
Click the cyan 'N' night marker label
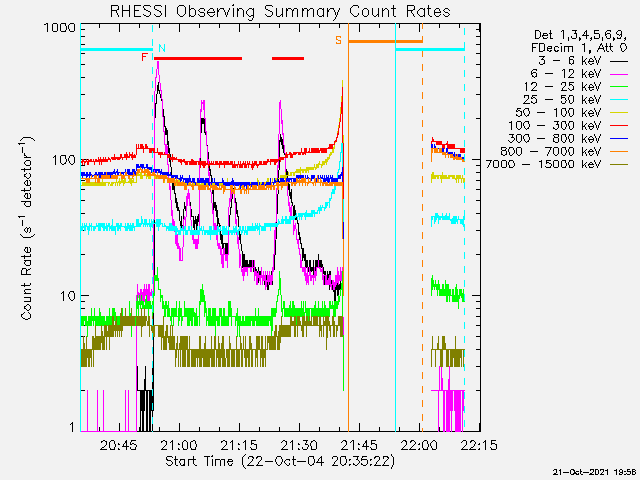tap(162, 48)
